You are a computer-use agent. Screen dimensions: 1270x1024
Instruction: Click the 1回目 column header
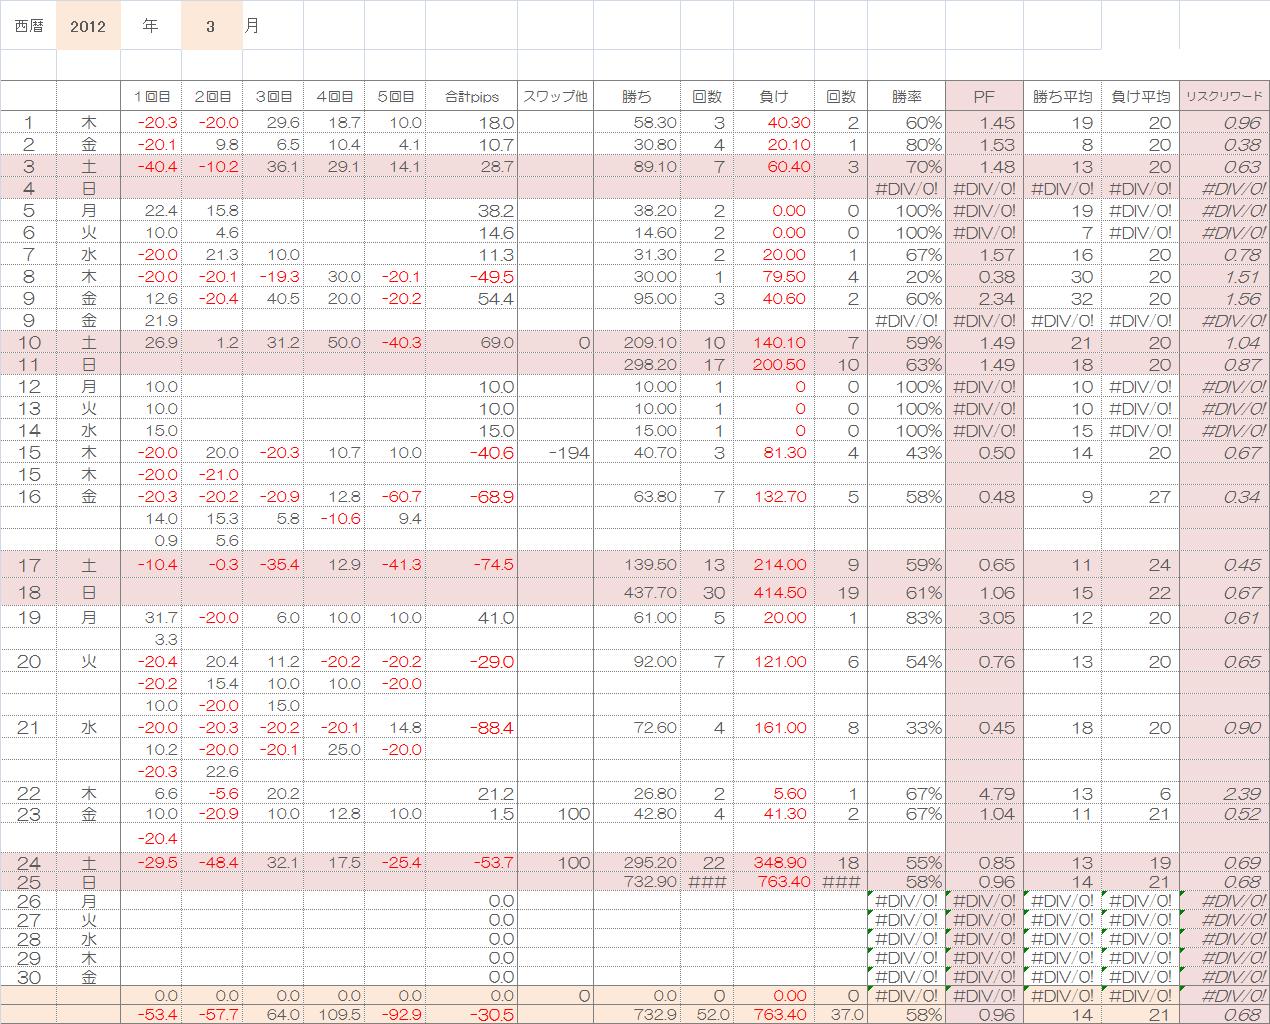pyautogui.click(x=151, y=97)
